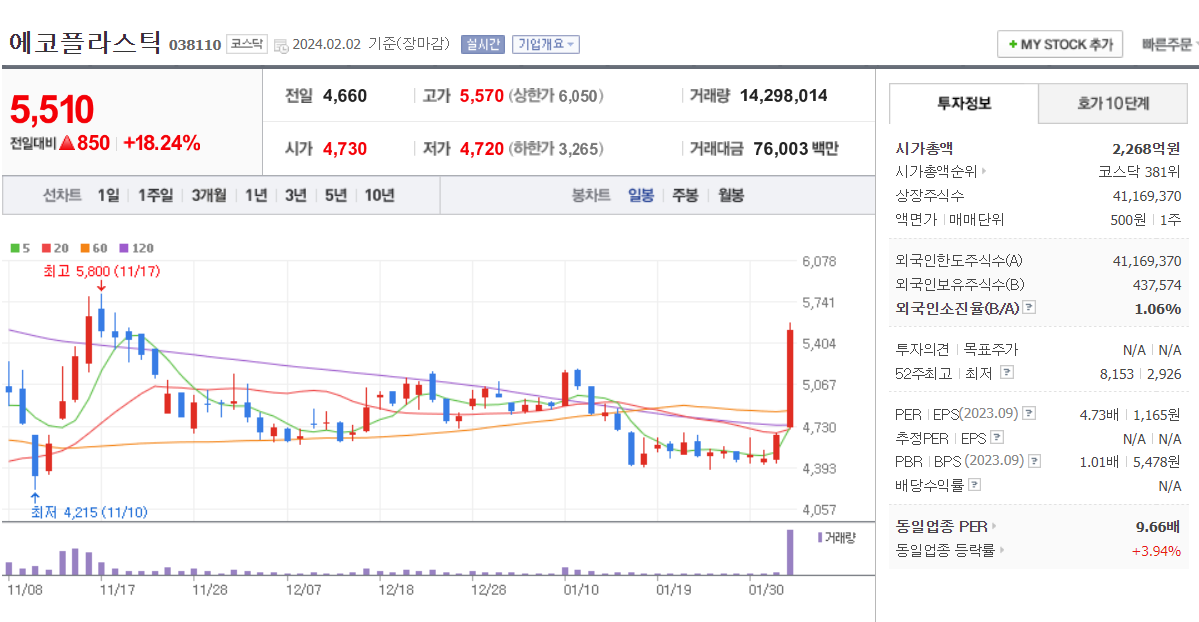Click the purple 120-day moving average legend

[x=137, y=248]
